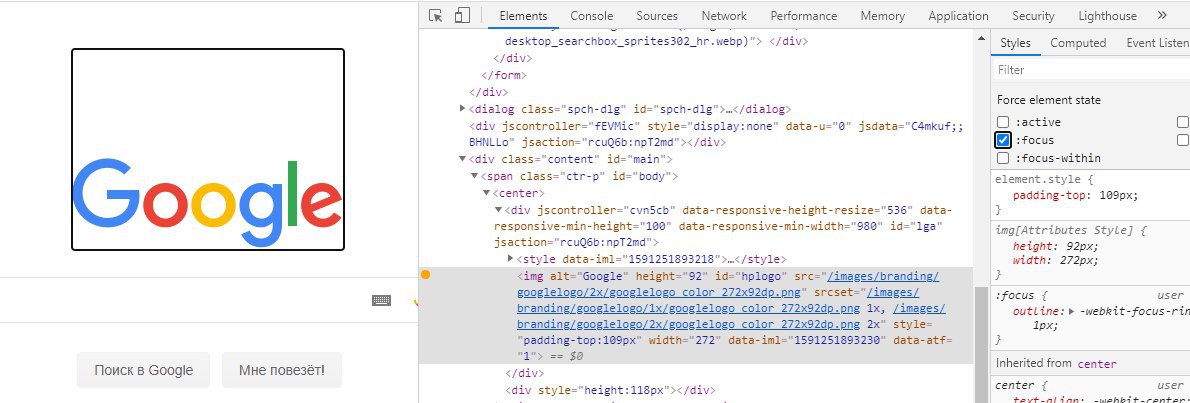Viewport: 1190px width, 403px height.
Task: Click the Поиск в Google button
Action: (x=143, y=370)
